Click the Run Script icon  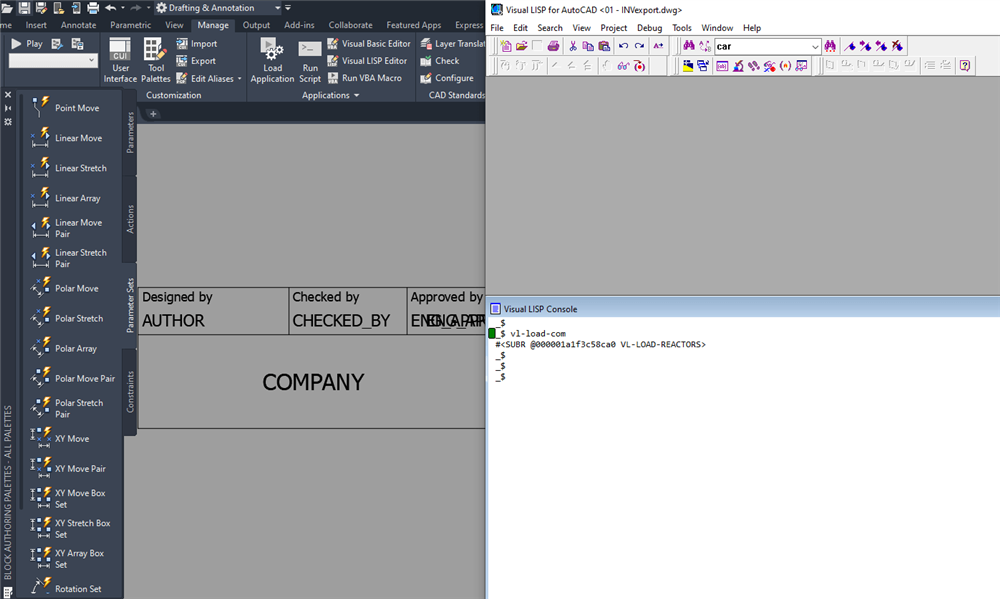coord(310,60)
